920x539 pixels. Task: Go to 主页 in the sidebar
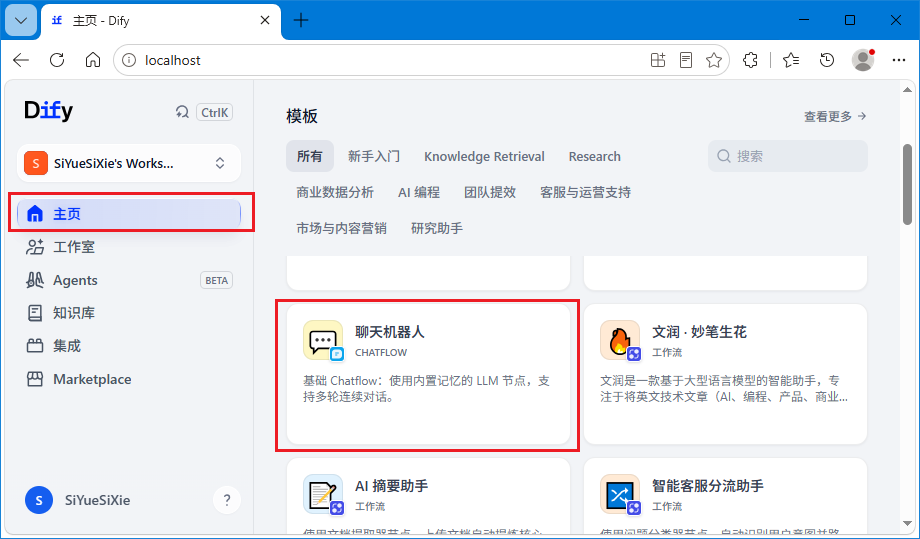pos(129,214)
